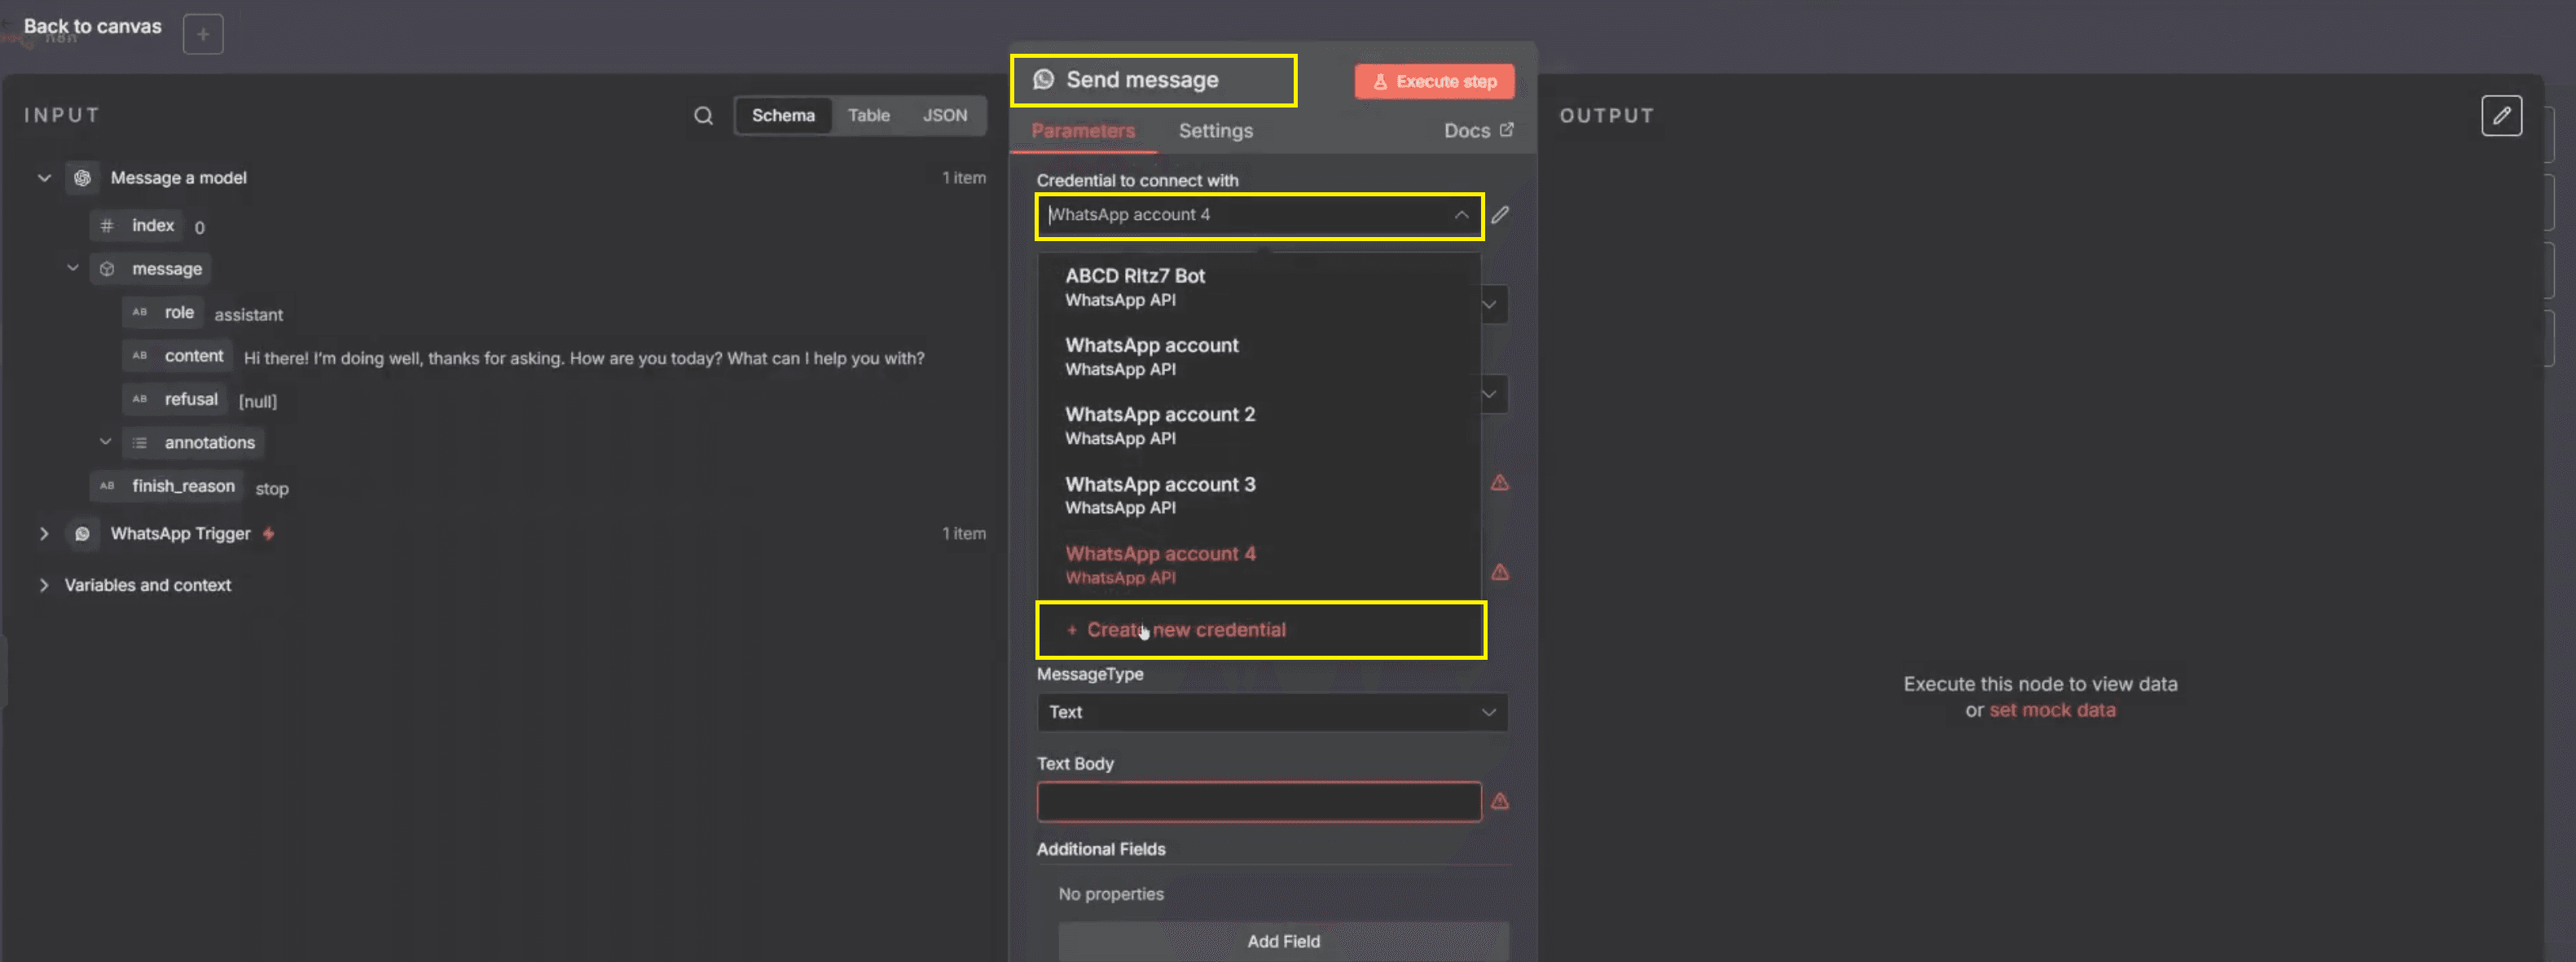Click the lightning icon beside WhatsApp Trigger
This screenshot has width=2576, height=962.
tap(268, 534)
